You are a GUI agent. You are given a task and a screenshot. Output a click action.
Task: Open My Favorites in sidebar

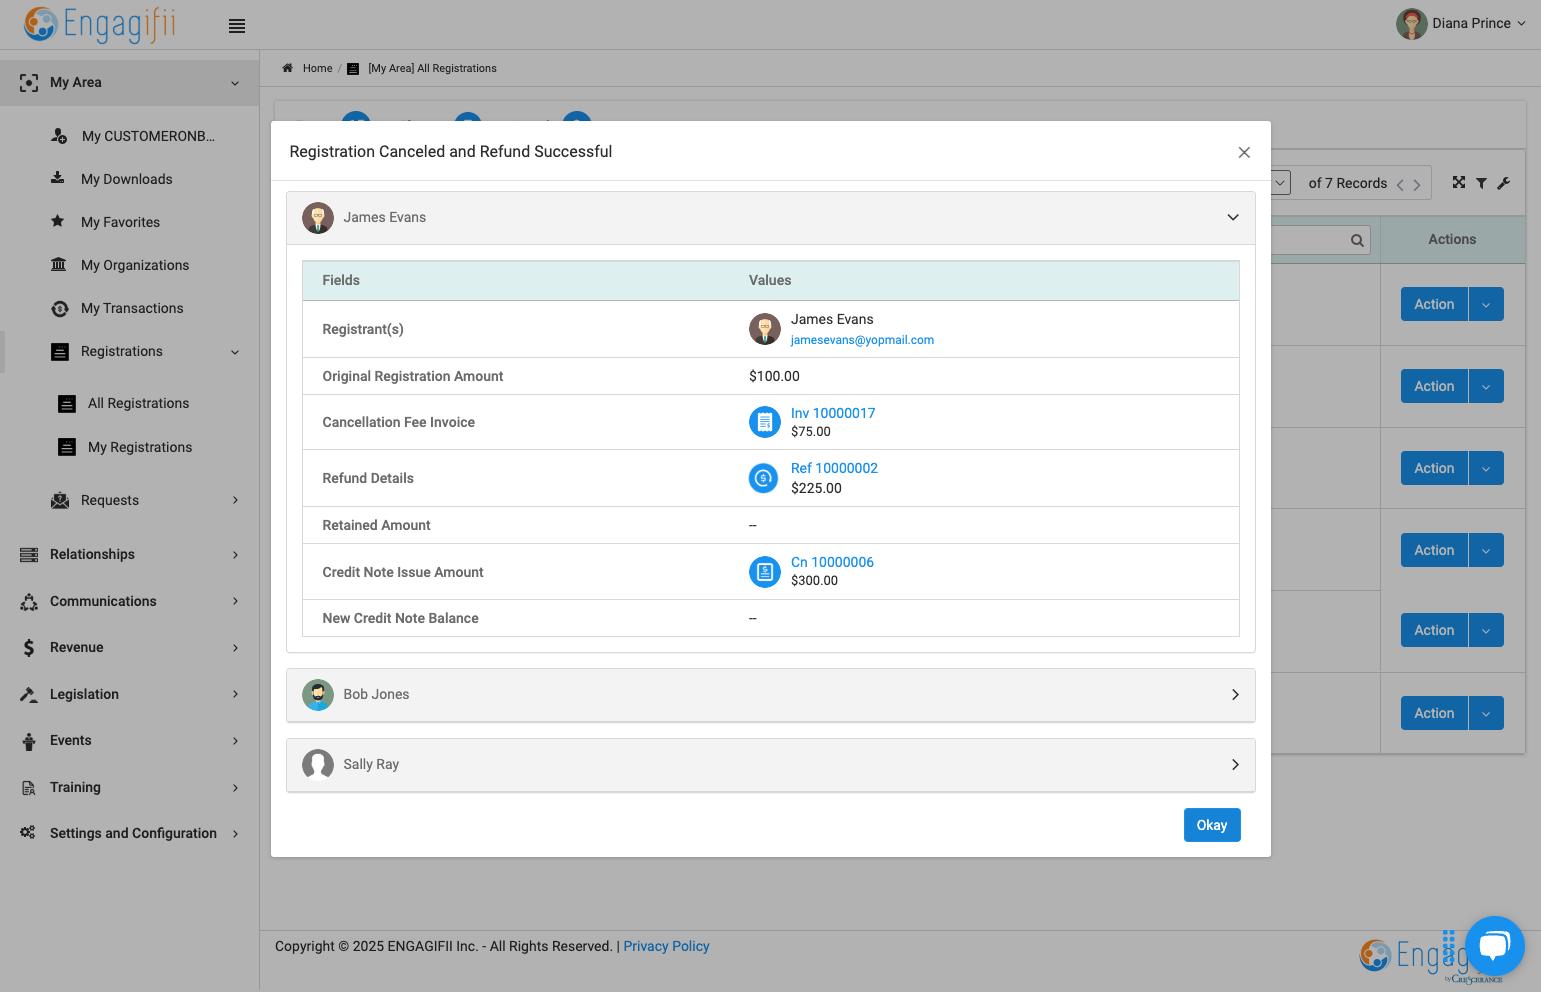(x=120, y=222)
